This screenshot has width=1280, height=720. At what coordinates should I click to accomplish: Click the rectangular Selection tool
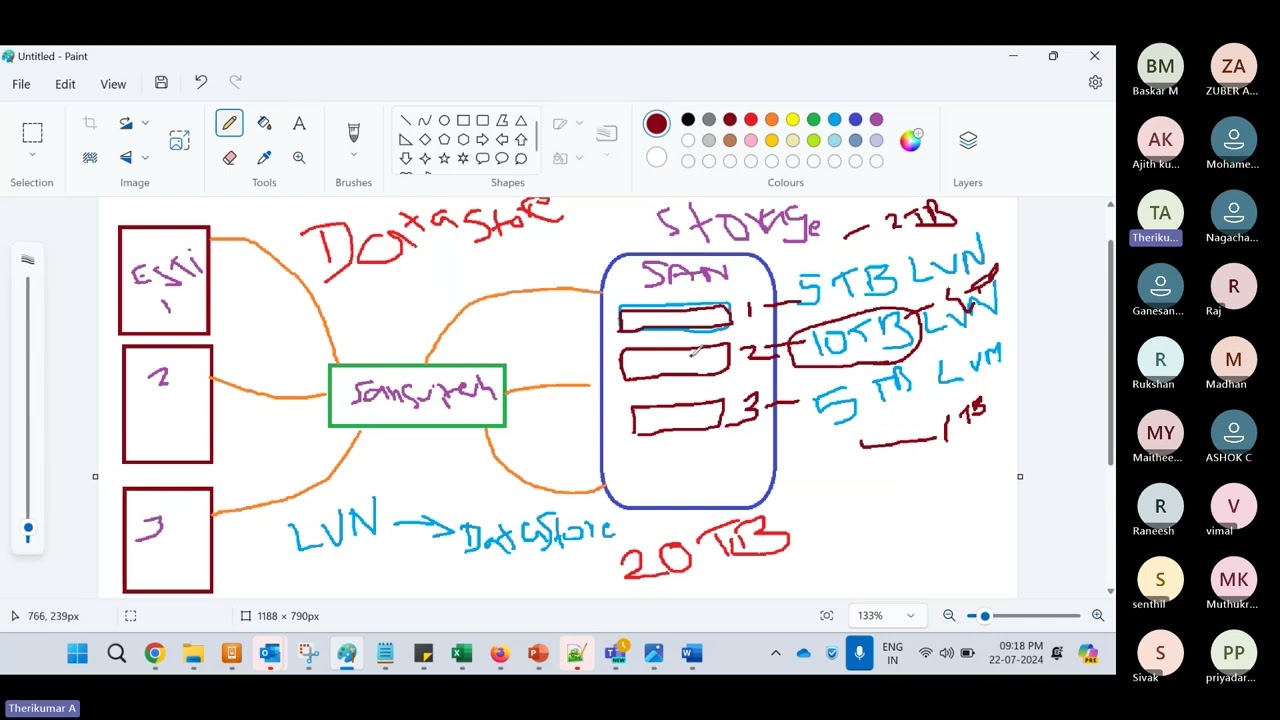coord(32,132)
